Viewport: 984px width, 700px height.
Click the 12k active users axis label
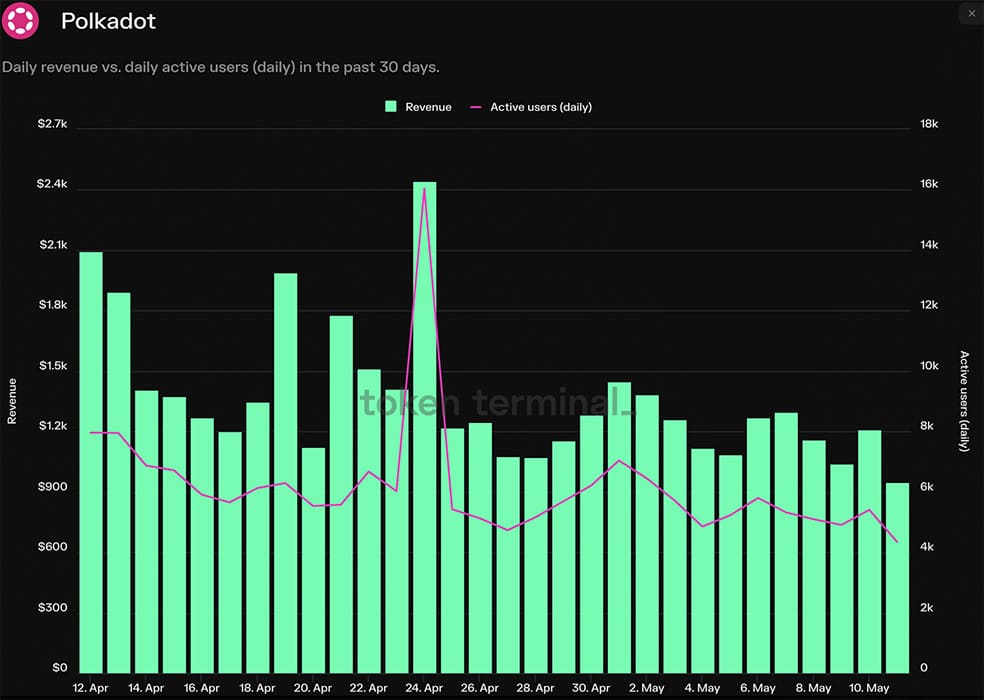pyautogui.click(x=929, y=305)
